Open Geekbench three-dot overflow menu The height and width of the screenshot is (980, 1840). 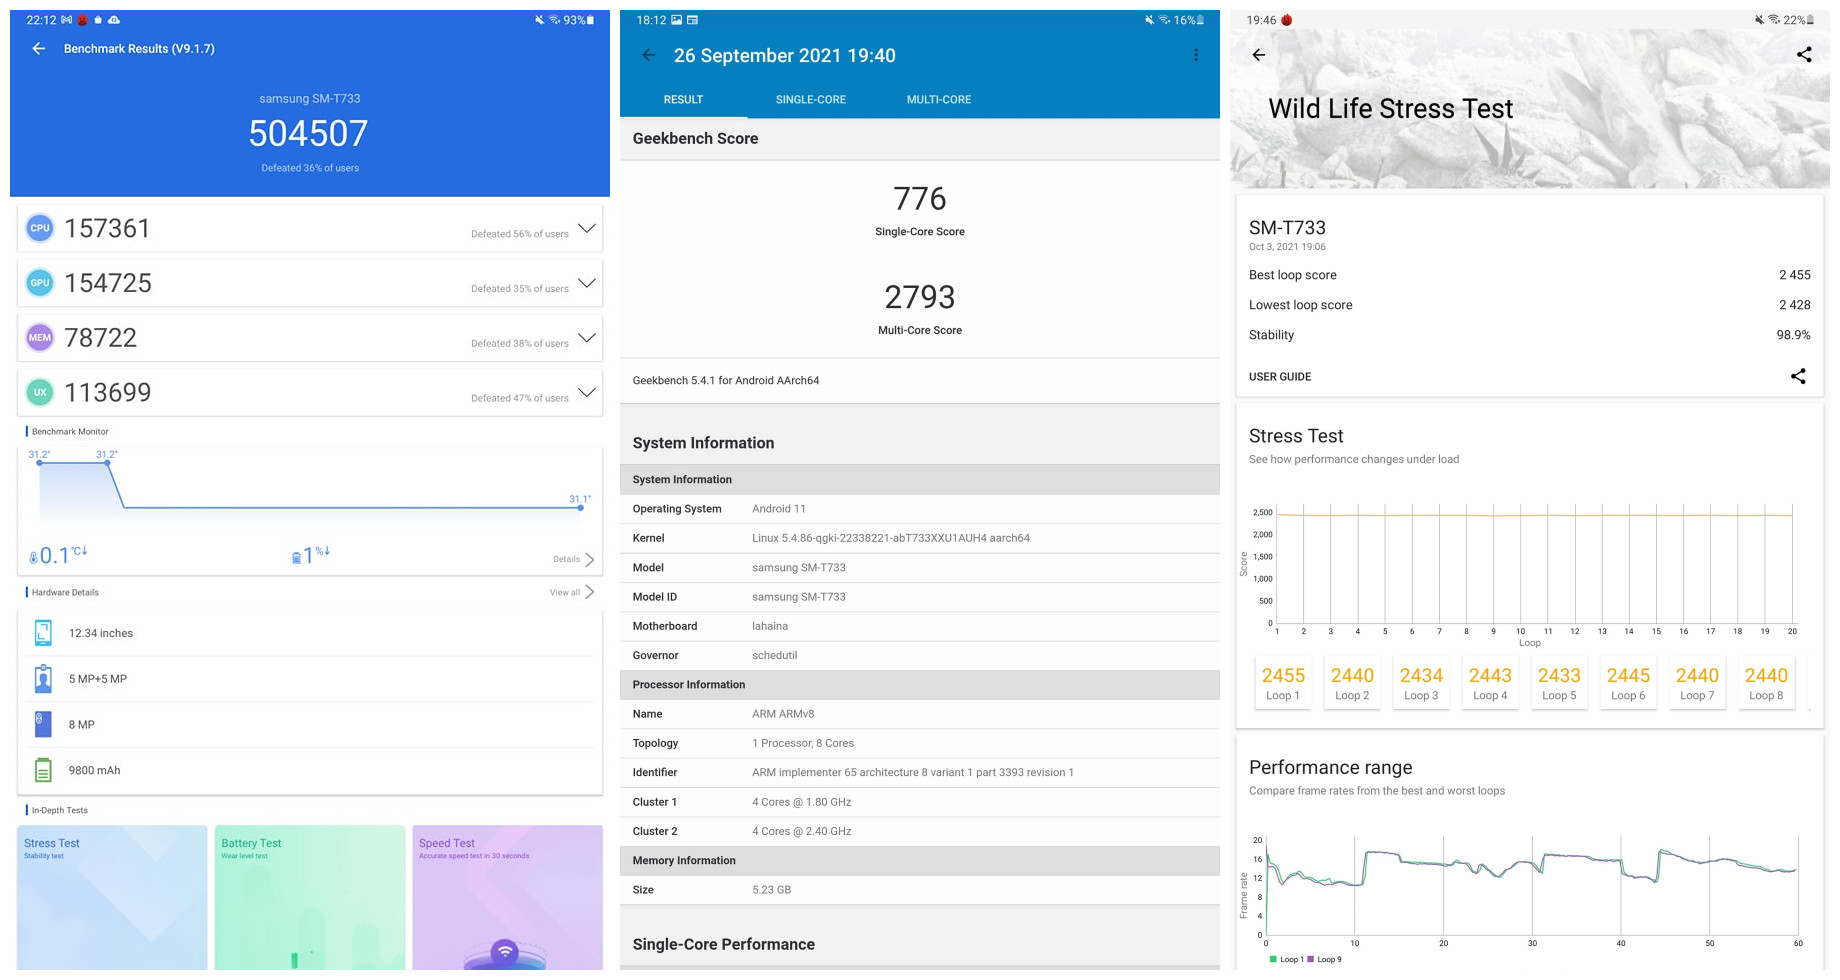click(x=1195, y=56)
